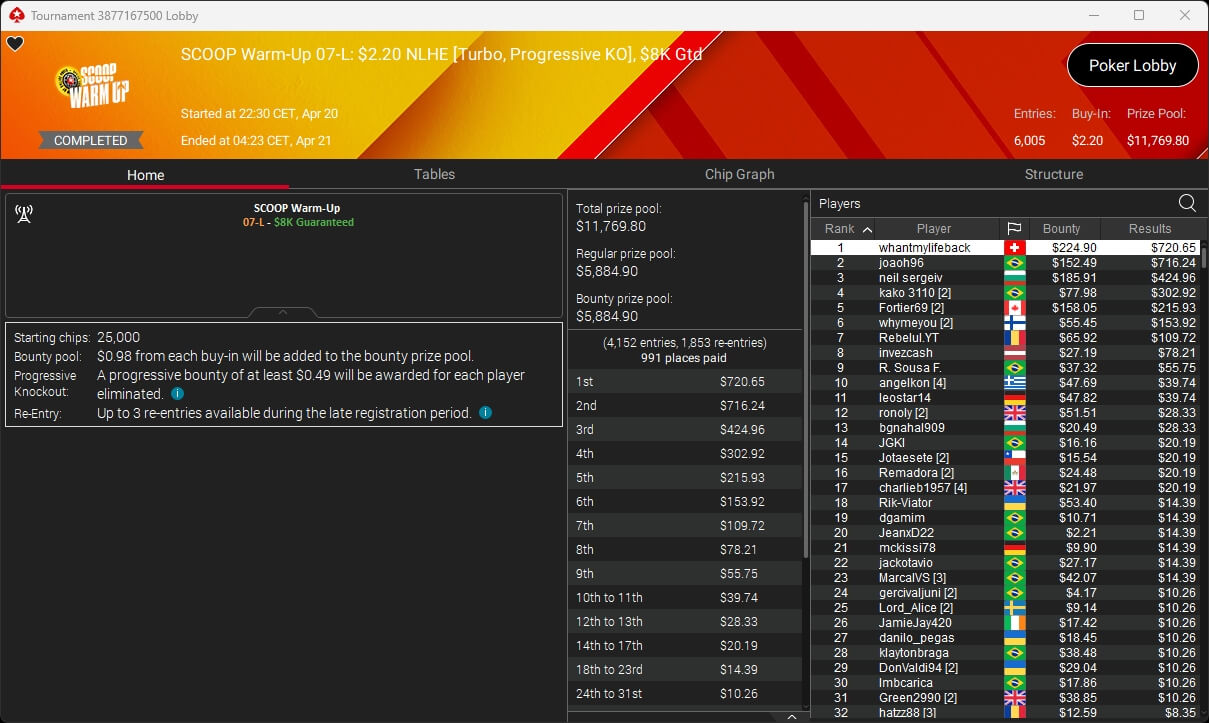Sort by the Results column header
This screenshot has width=1209, height=723.
click(x=1150, y=229)
